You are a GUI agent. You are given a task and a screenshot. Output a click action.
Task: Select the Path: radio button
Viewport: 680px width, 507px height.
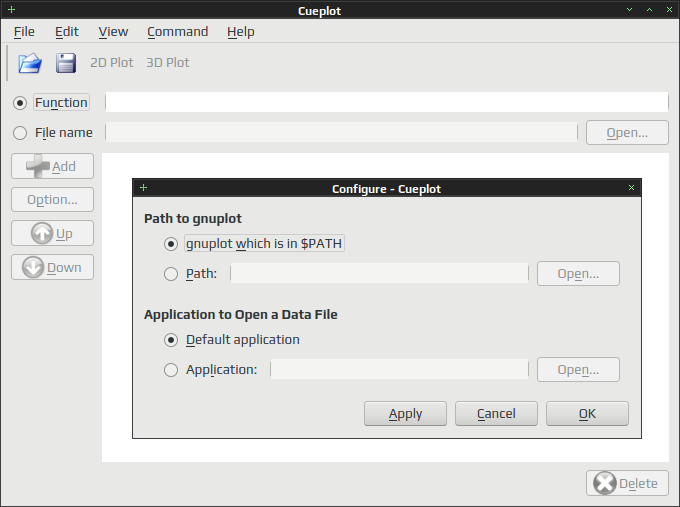[171, 274]
